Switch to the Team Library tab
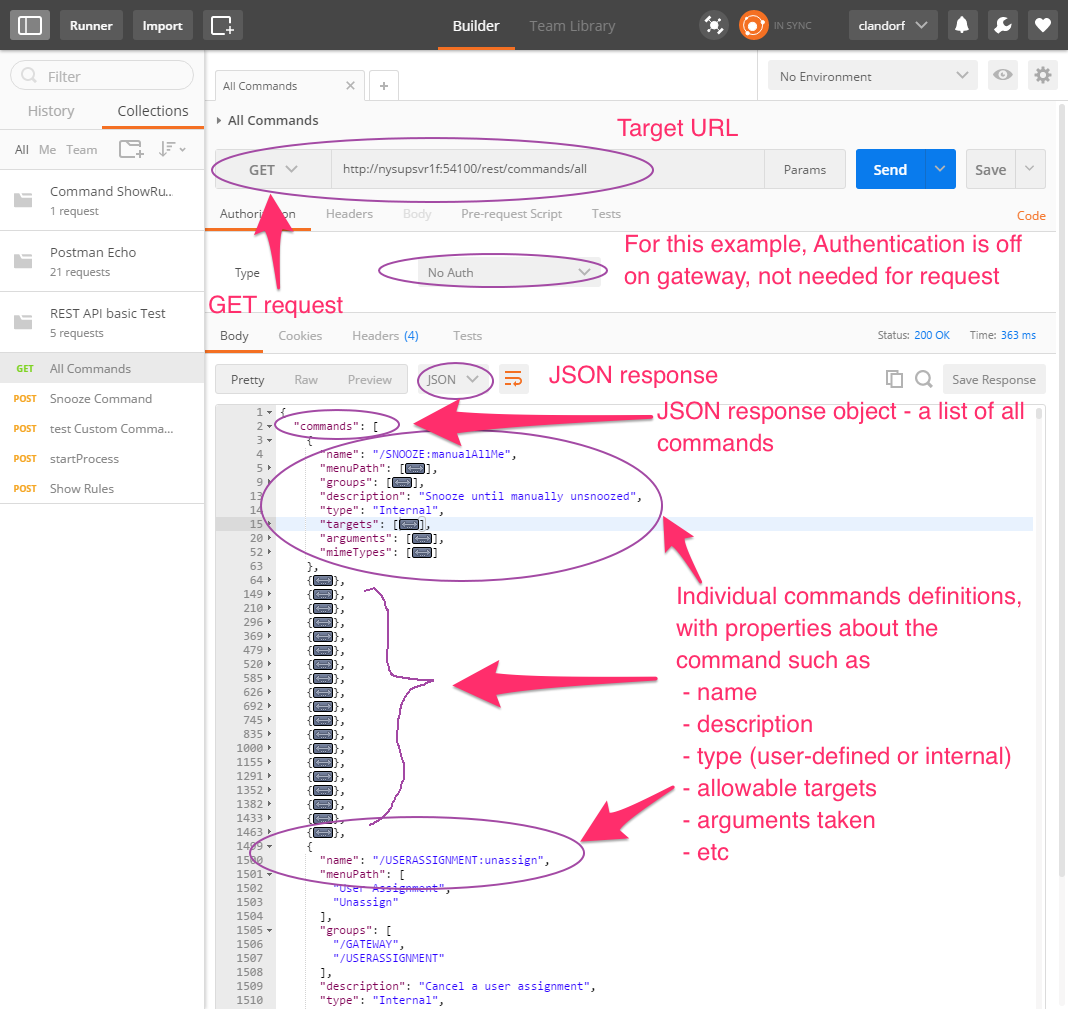 point(572,26)
